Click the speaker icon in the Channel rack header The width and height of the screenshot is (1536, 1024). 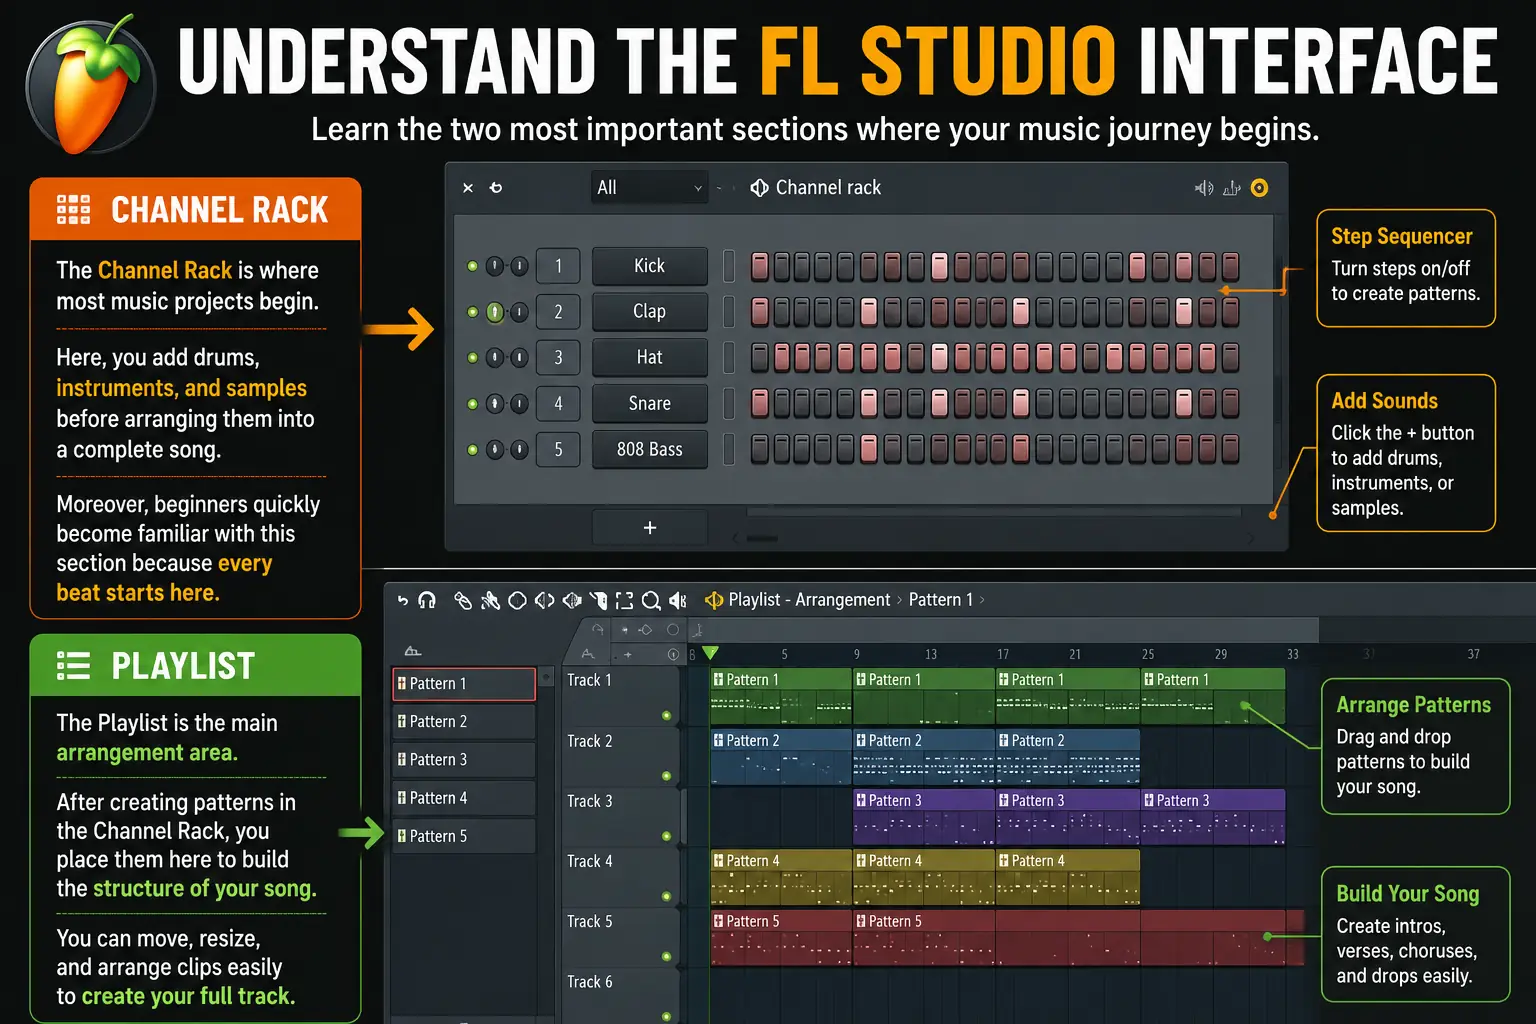tap(1204, 188)
